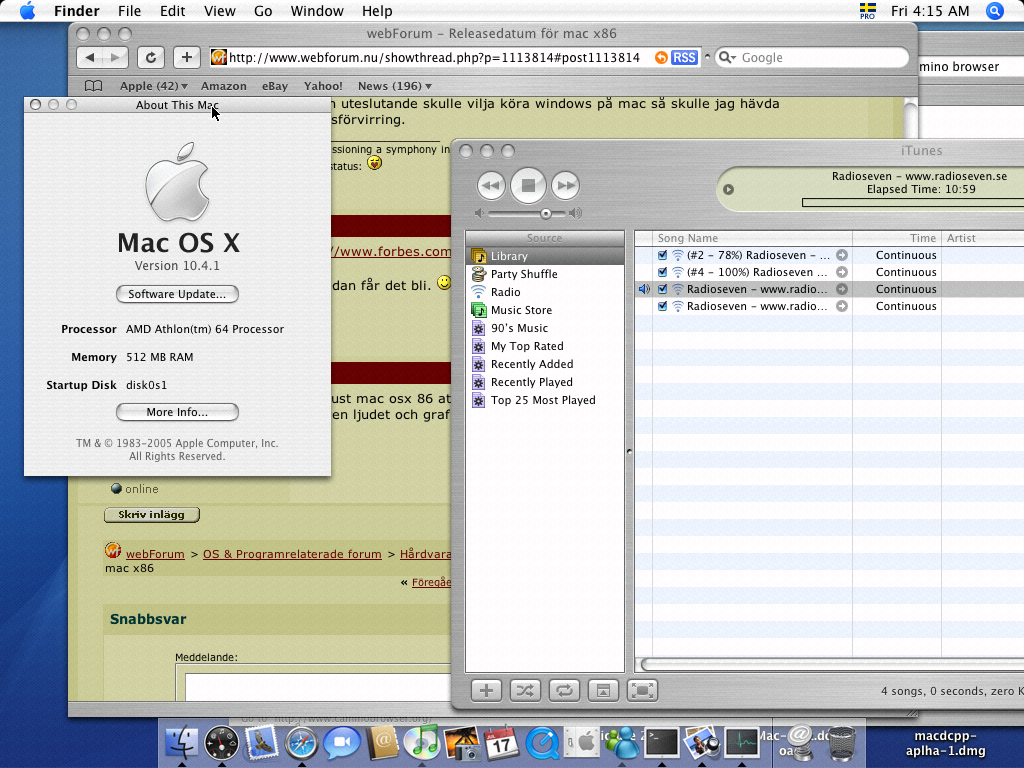
Task: Add bookmark with Safari plus button
Action: click(187, 57)
